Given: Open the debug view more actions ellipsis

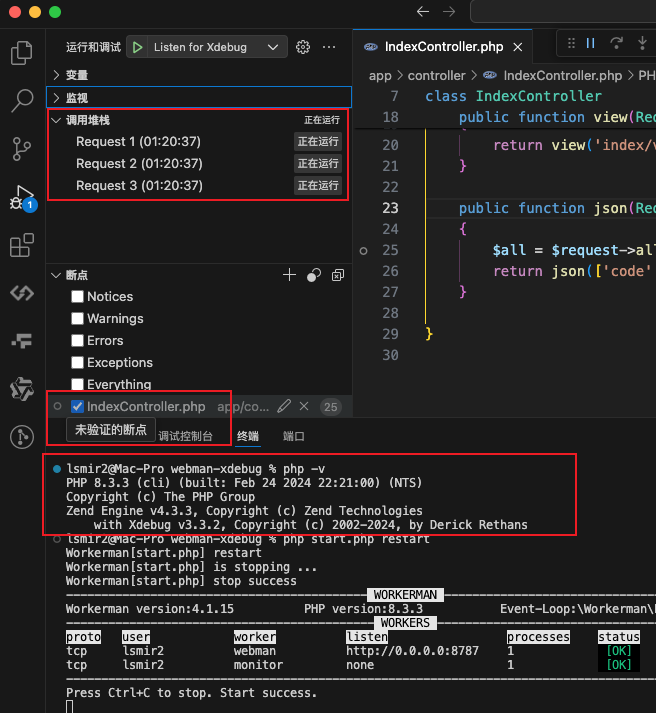Looking at the screenshot, I should [329, 47].
